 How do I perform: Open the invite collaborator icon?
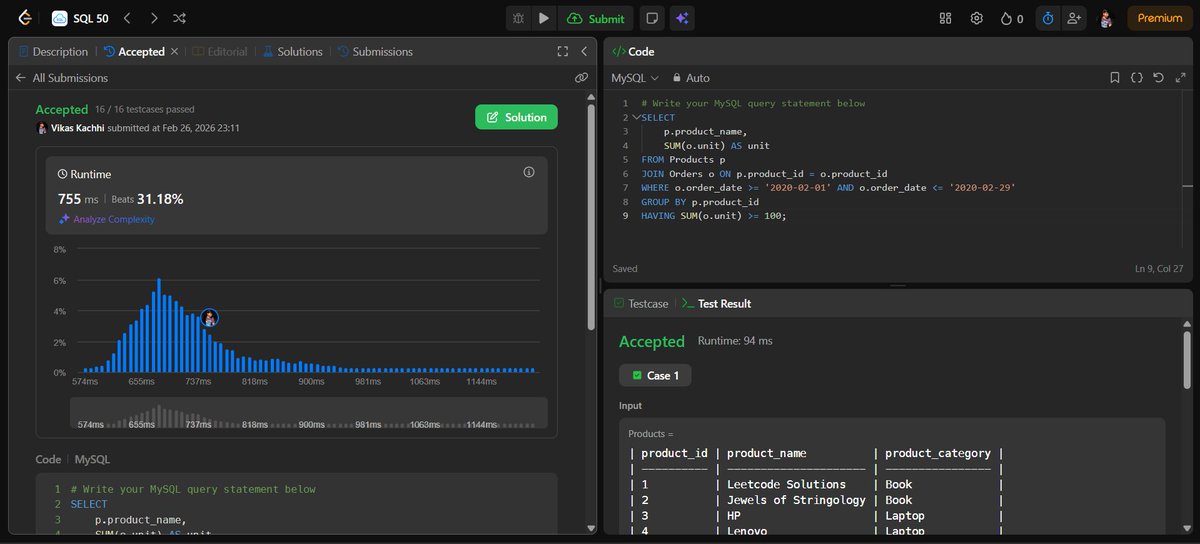pyautogui.click(x=1074, y=18)
